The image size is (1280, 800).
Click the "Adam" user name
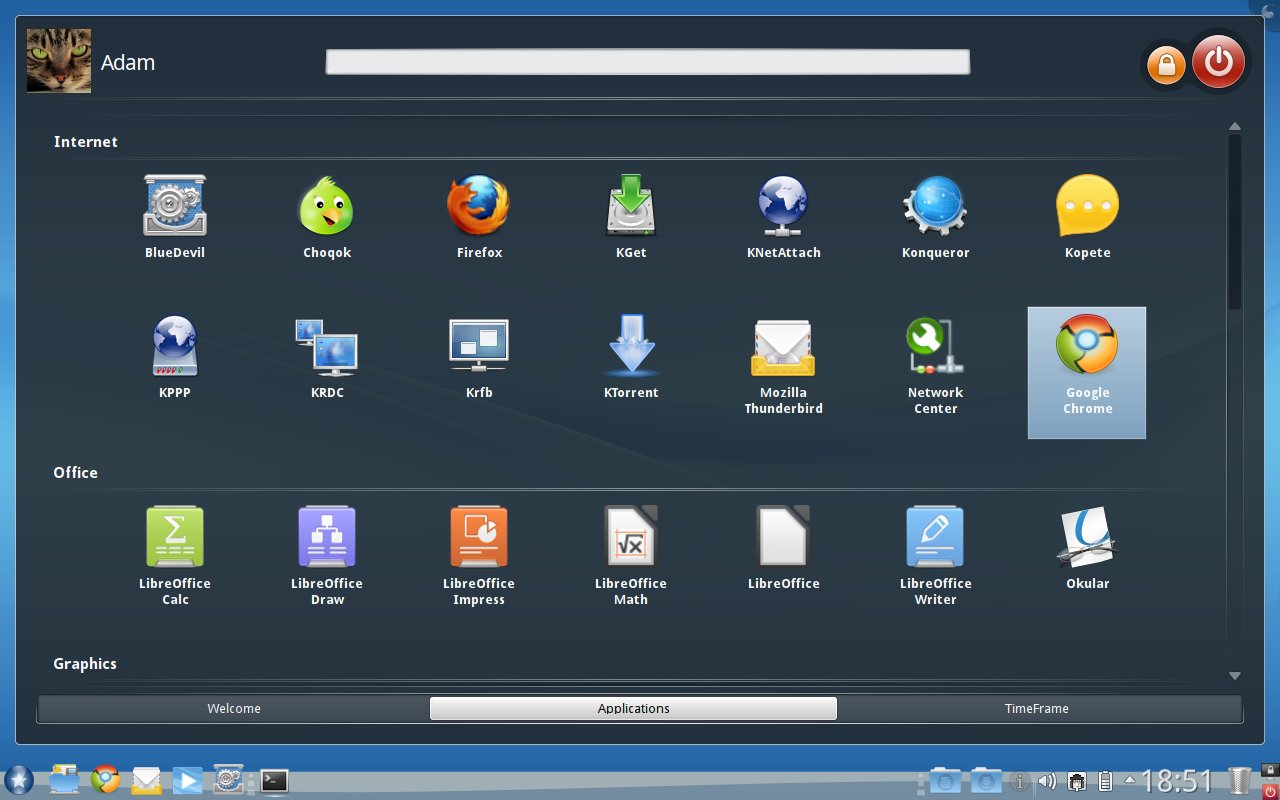click(128, 63)
